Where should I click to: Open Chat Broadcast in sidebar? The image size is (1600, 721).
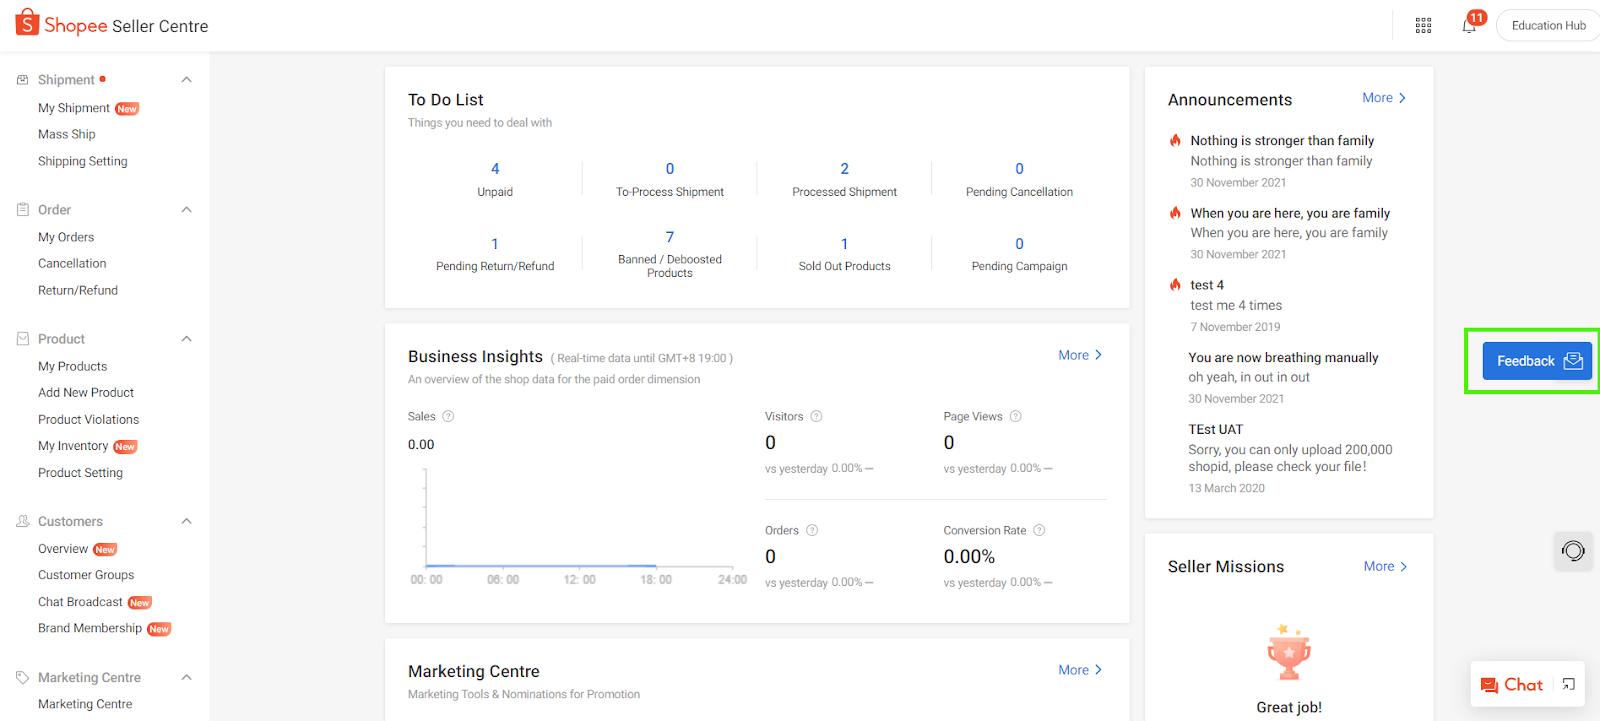(80, 602)
